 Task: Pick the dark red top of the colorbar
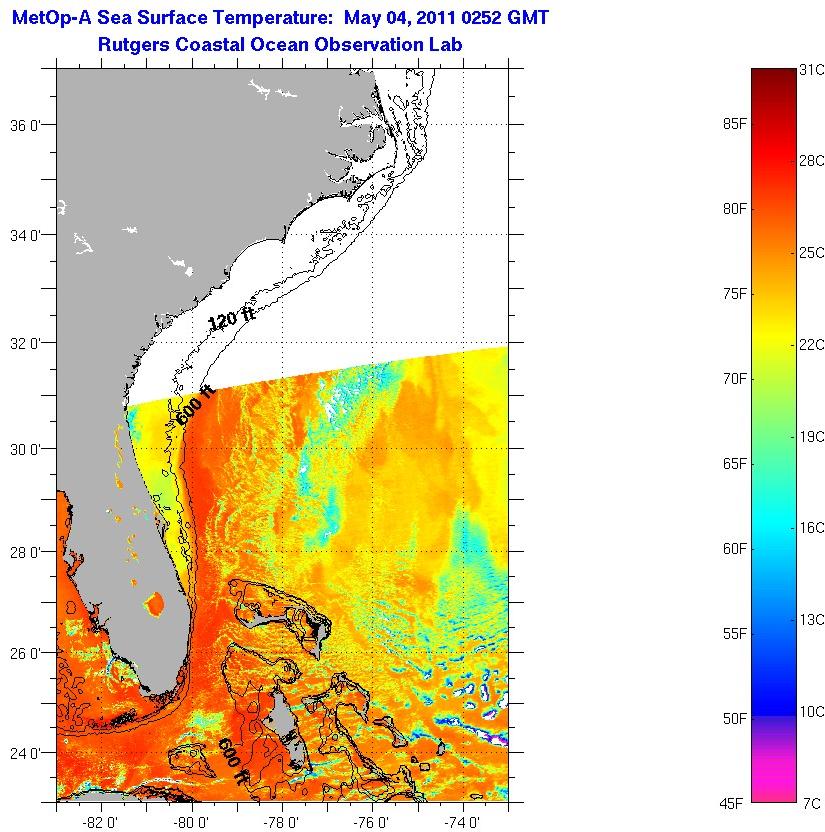(x=774, y=80)
